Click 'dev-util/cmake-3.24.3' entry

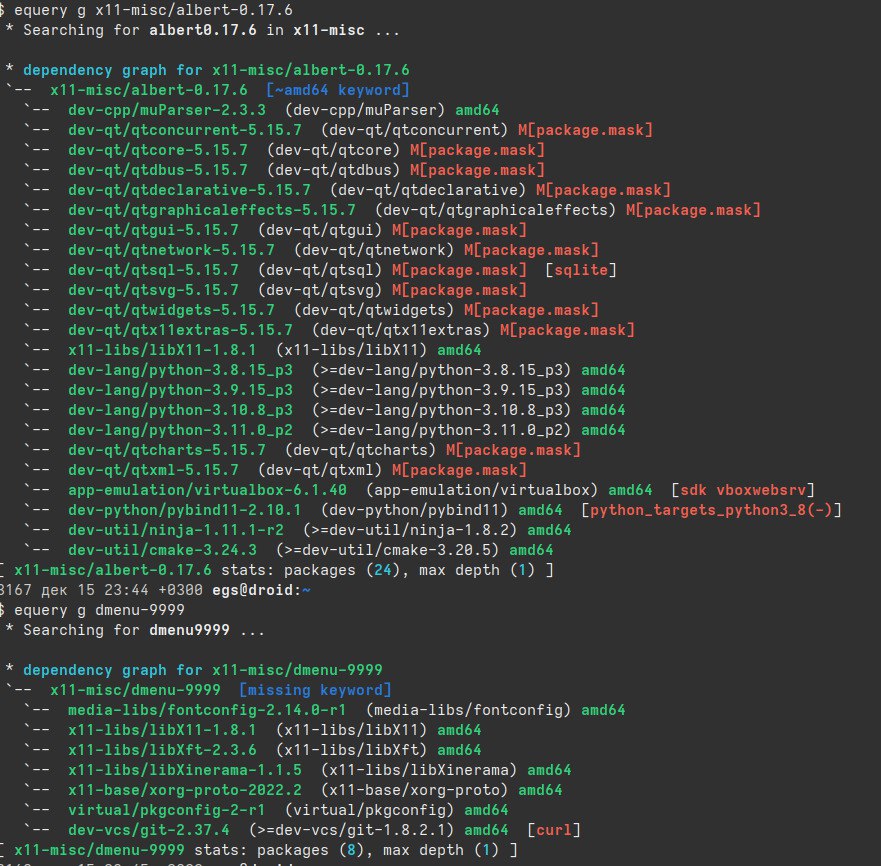(x=162, y=550)
